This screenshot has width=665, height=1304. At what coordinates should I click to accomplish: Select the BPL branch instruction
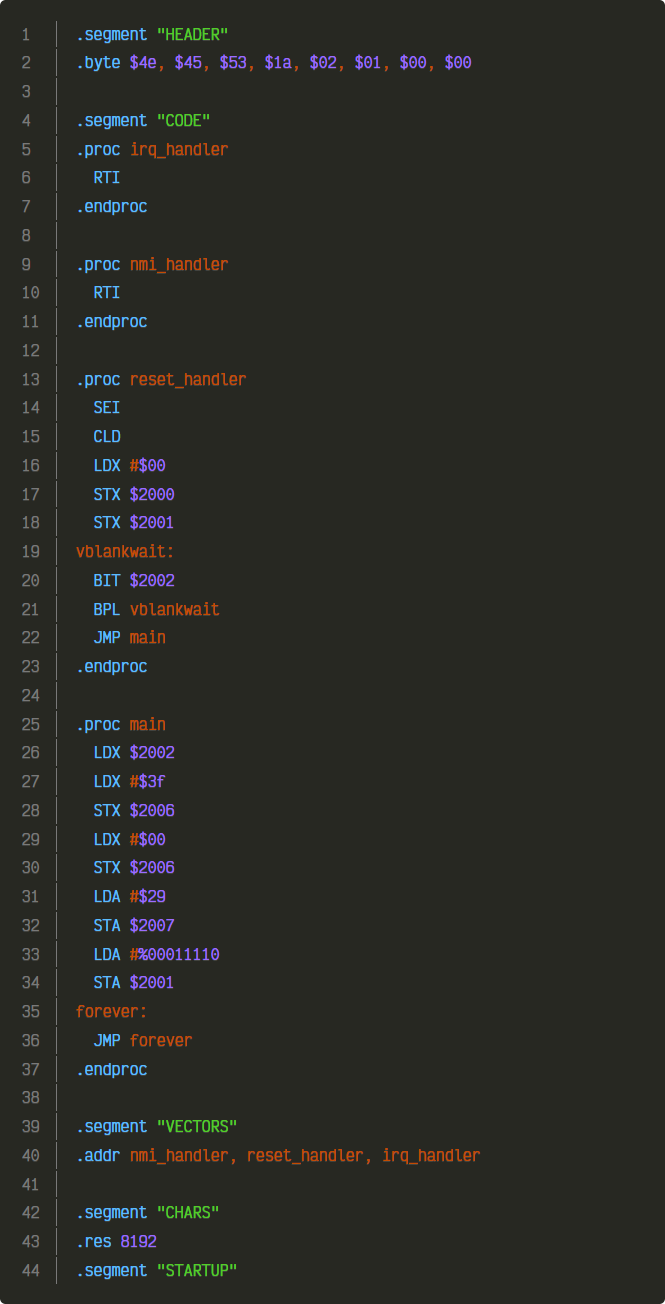point(106,609)
